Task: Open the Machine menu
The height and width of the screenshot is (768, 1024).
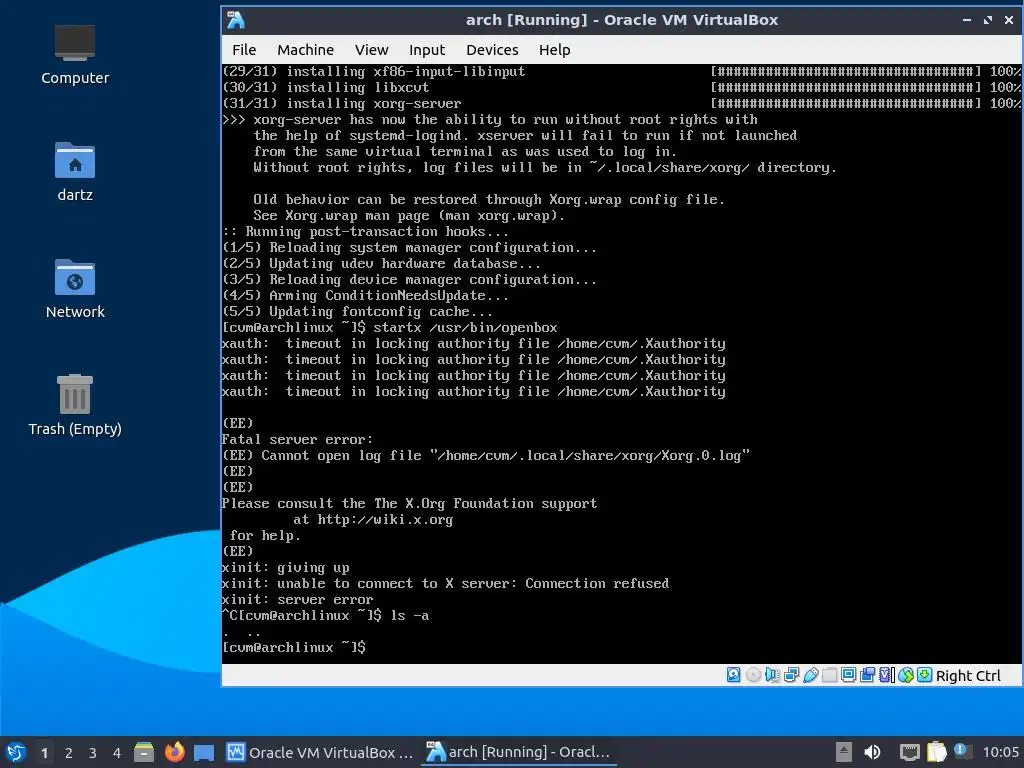Action: [x=305, y=50]
